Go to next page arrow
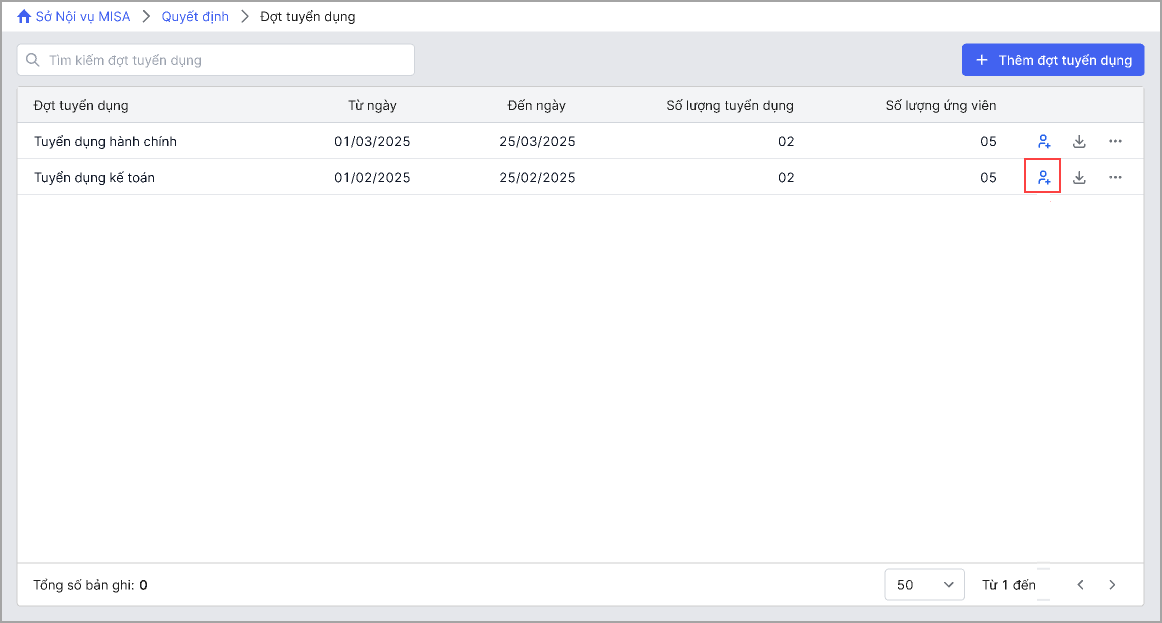 1112,584
